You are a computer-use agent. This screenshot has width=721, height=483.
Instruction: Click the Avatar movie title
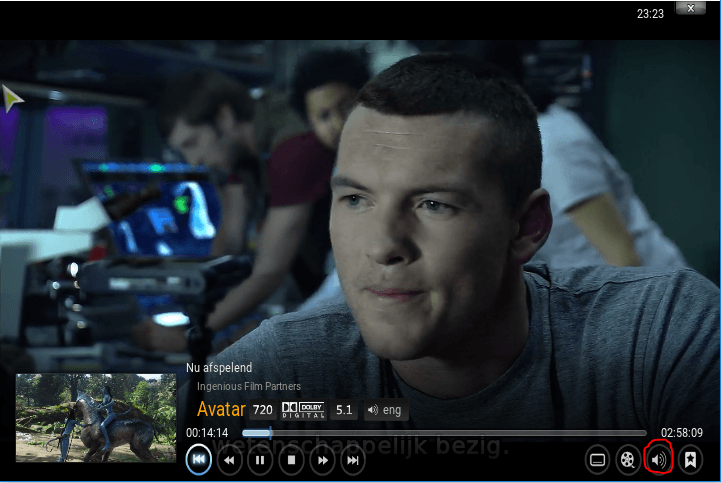coord(221,410)
